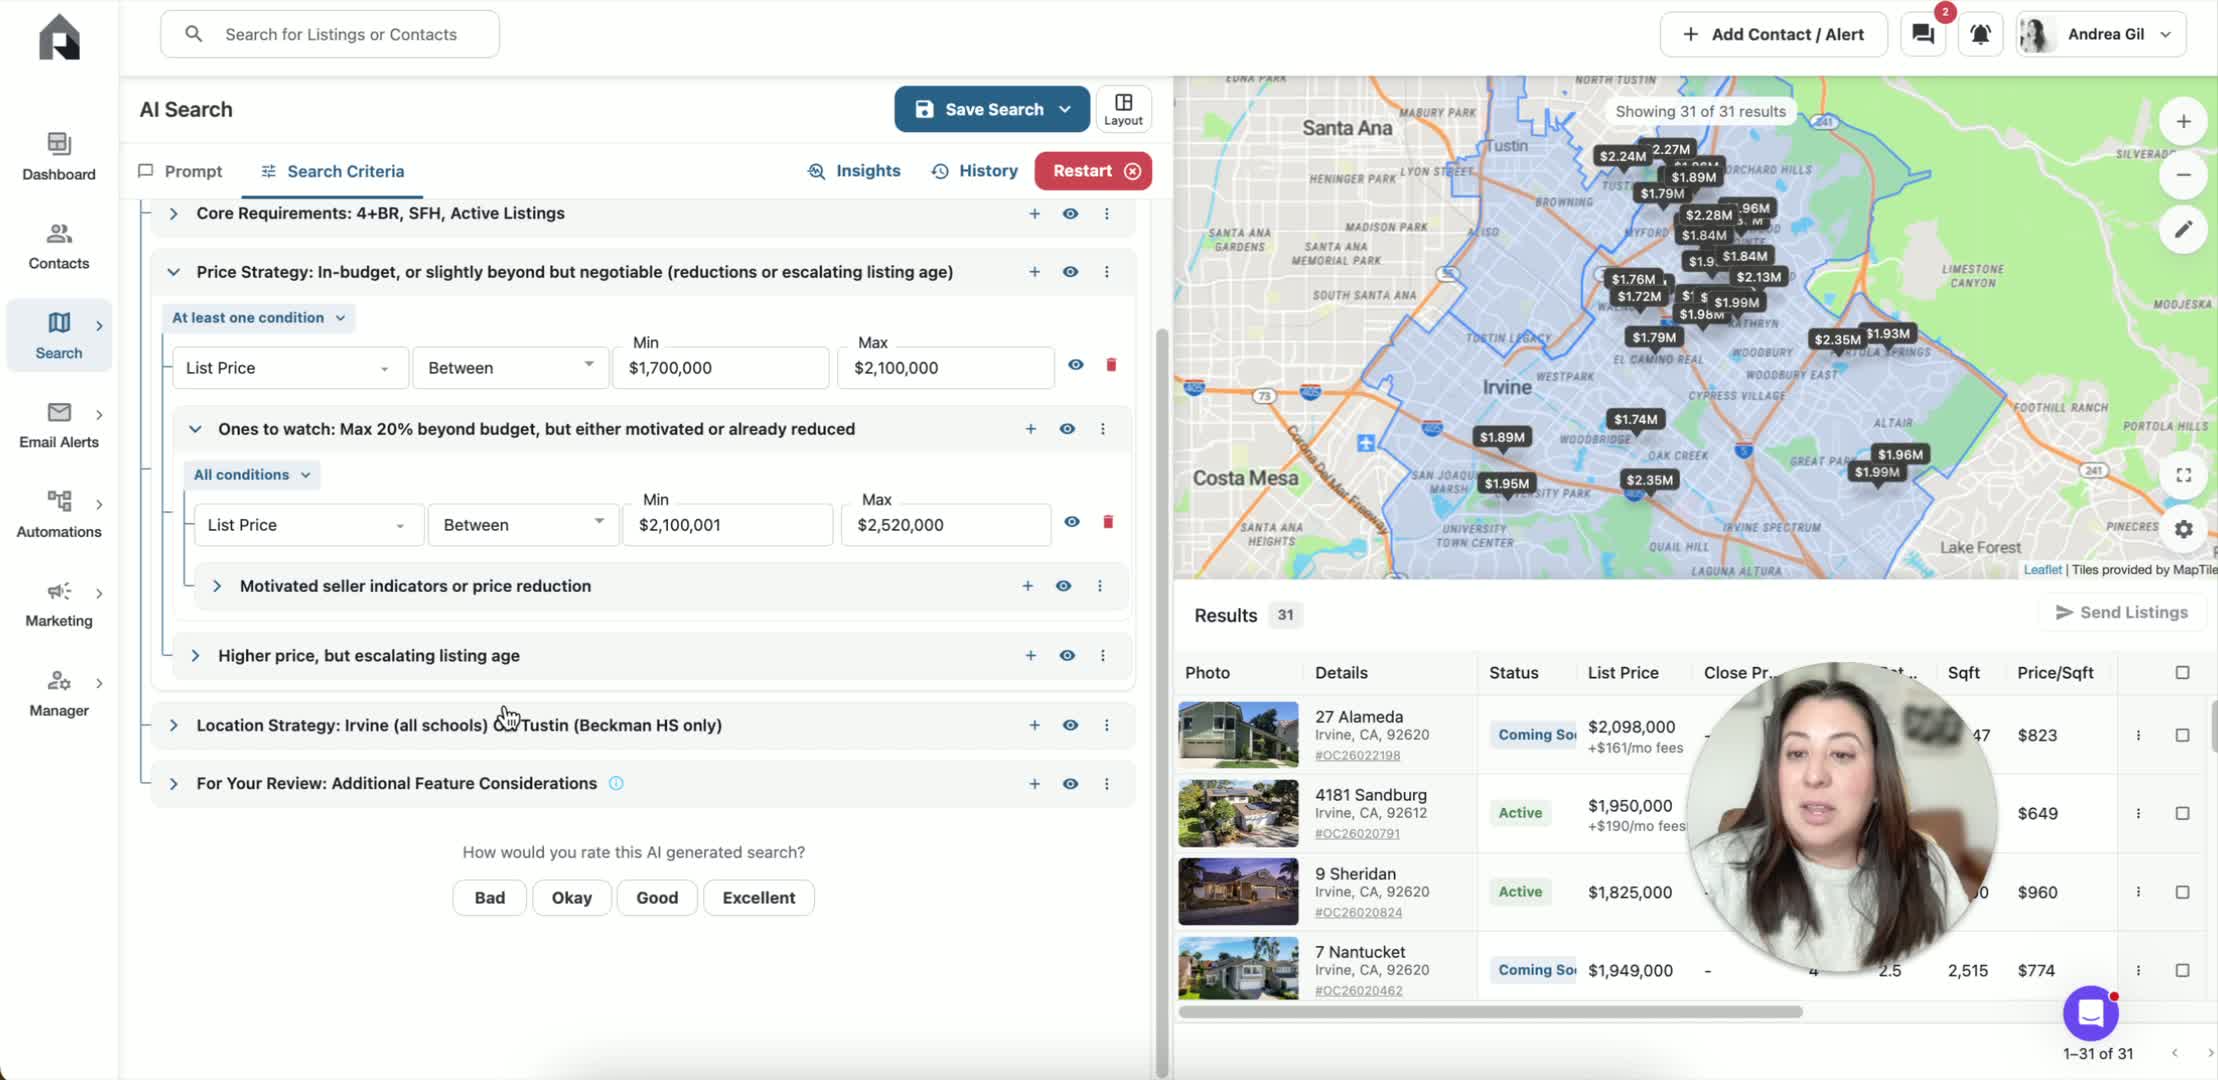The image size is (2218, 1080).
Task: Open the Andrea Gil account dropdown
Action: 2100,34
